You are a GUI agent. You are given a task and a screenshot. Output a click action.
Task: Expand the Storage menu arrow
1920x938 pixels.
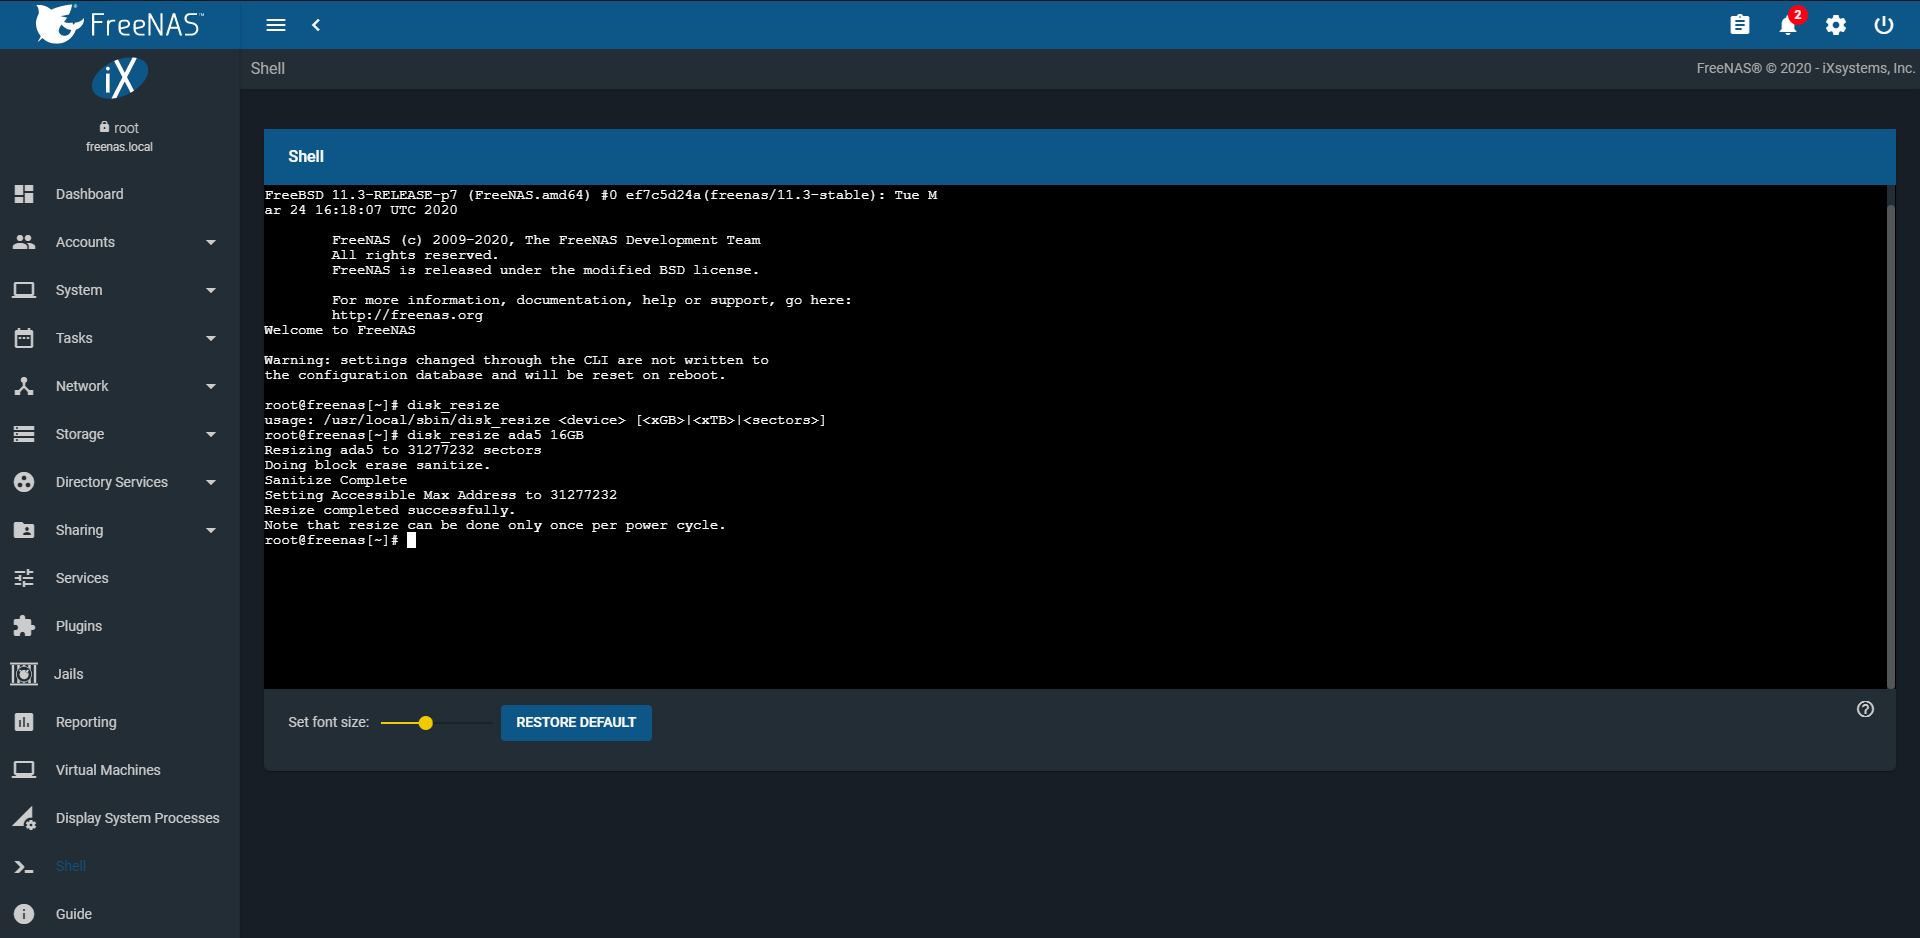click(211, 434)
